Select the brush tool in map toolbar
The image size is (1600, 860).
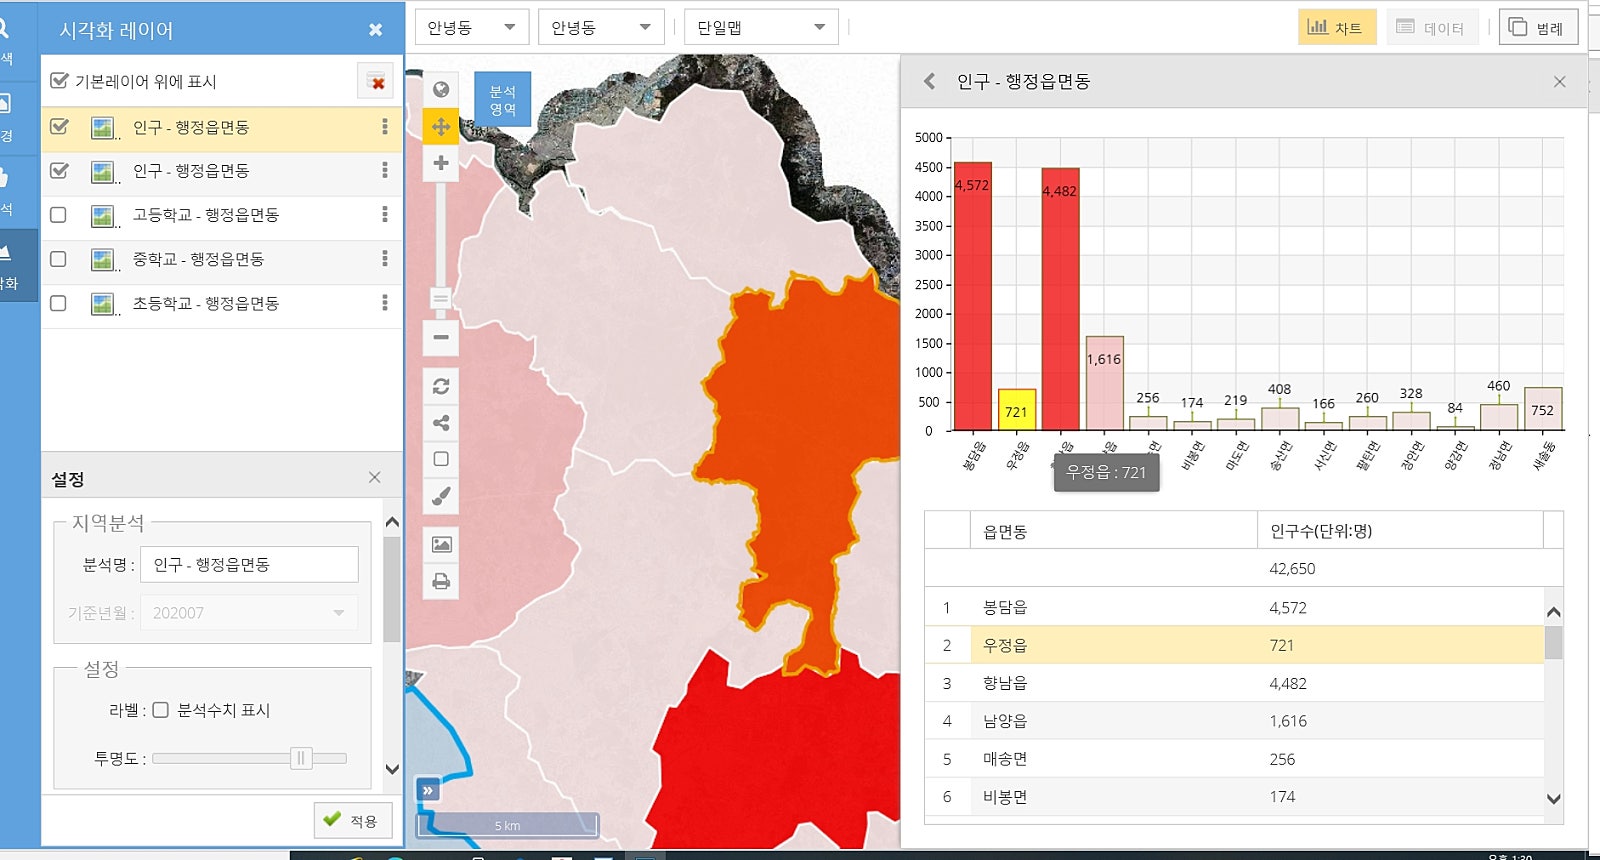coord(441,496)
